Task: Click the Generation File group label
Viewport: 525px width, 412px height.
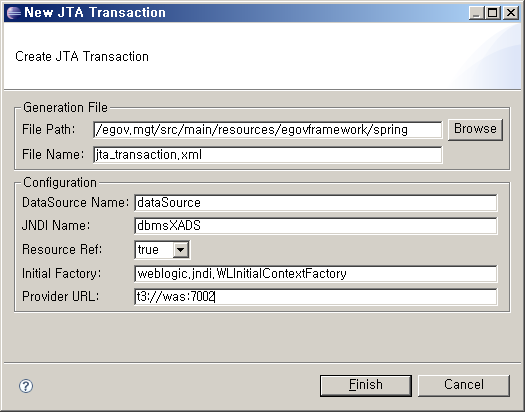Action: click(x=65, y=108)
